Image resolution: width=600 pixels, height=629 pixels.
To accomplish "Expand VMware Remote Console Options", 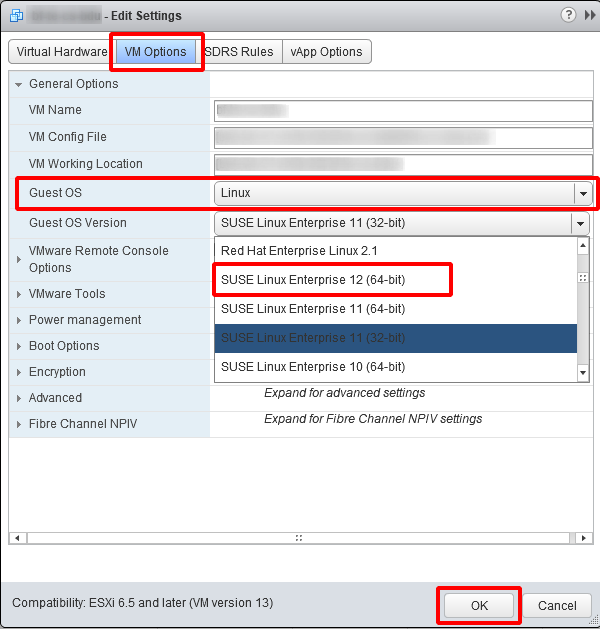I will click(19, 260).
